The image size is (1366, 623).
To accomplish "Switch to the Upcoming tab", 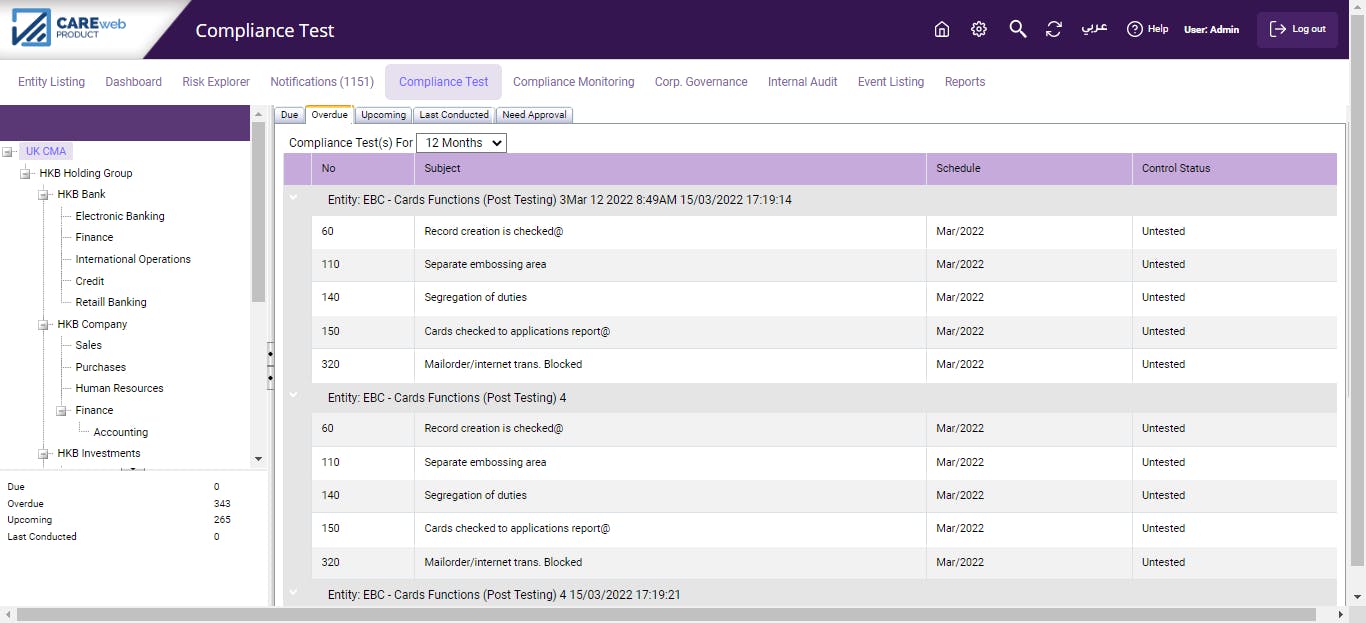I will click(383, 115).
